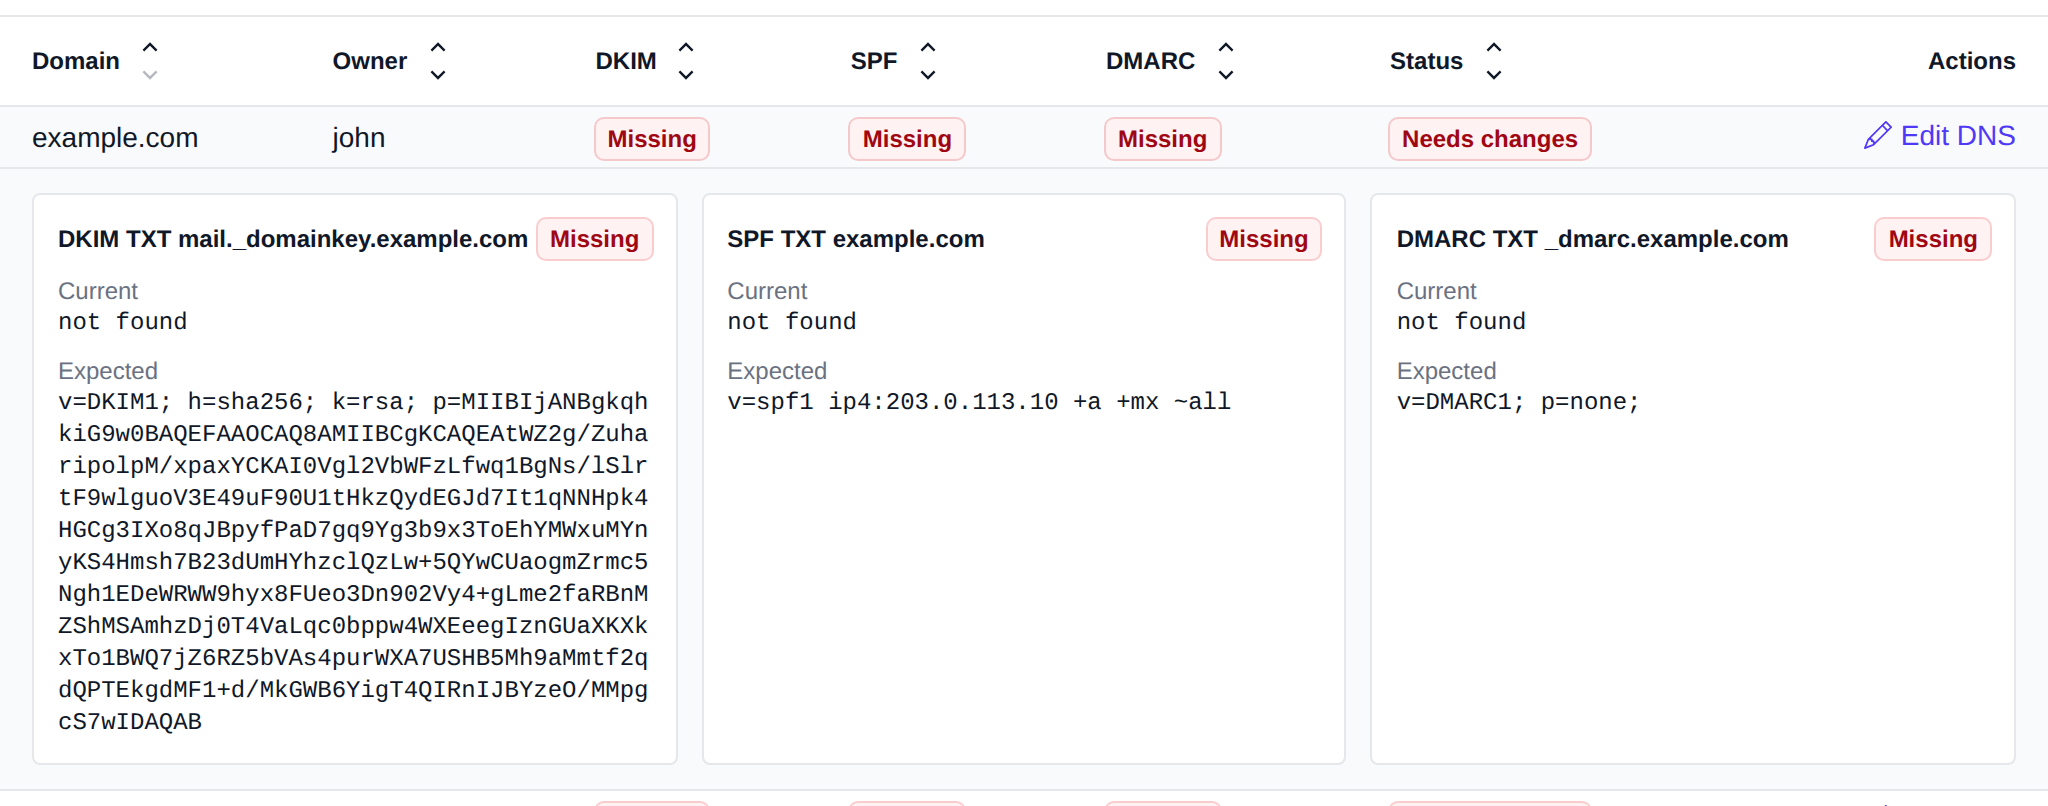Click the DKIM column header label
Image resolution: width=2048 pixels, height=806 pixels.
pyautogui.click(x=626, y=61)
